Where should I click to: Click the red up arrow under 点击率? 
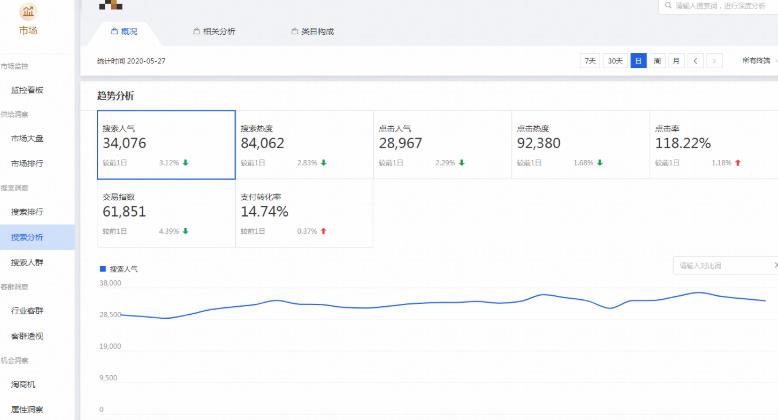coord(737,162)
